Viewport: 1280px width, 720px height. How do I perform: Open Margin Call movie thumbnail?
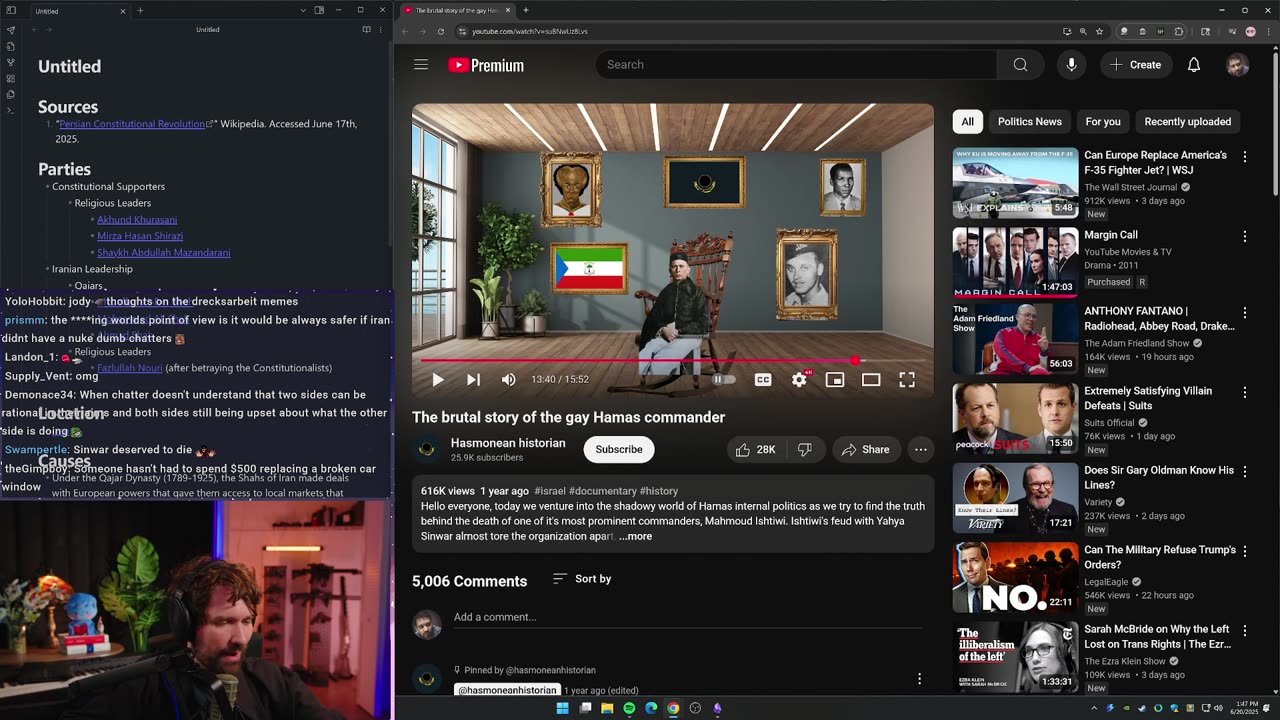[x=1015, y=263]
